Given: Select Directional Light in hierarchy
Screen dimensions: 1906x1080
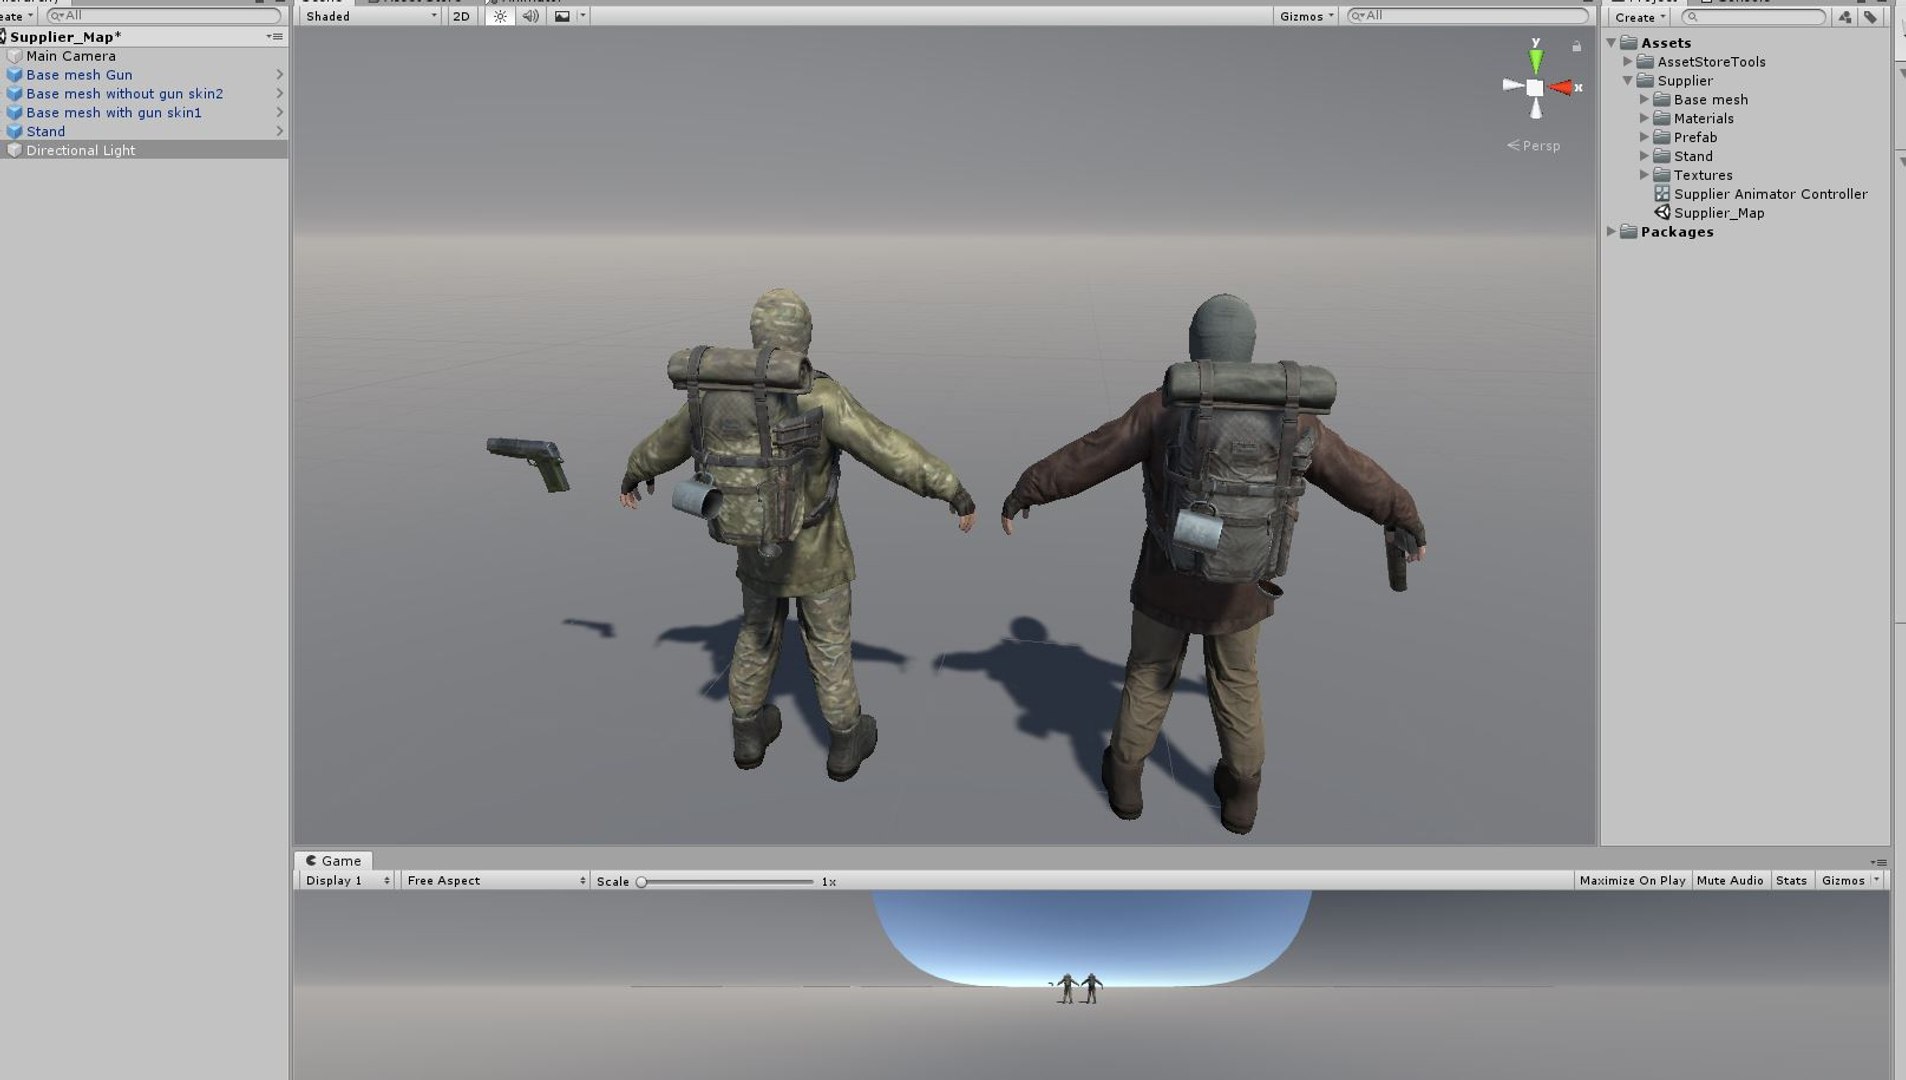Looking at the screenshot, I should 144,151.
